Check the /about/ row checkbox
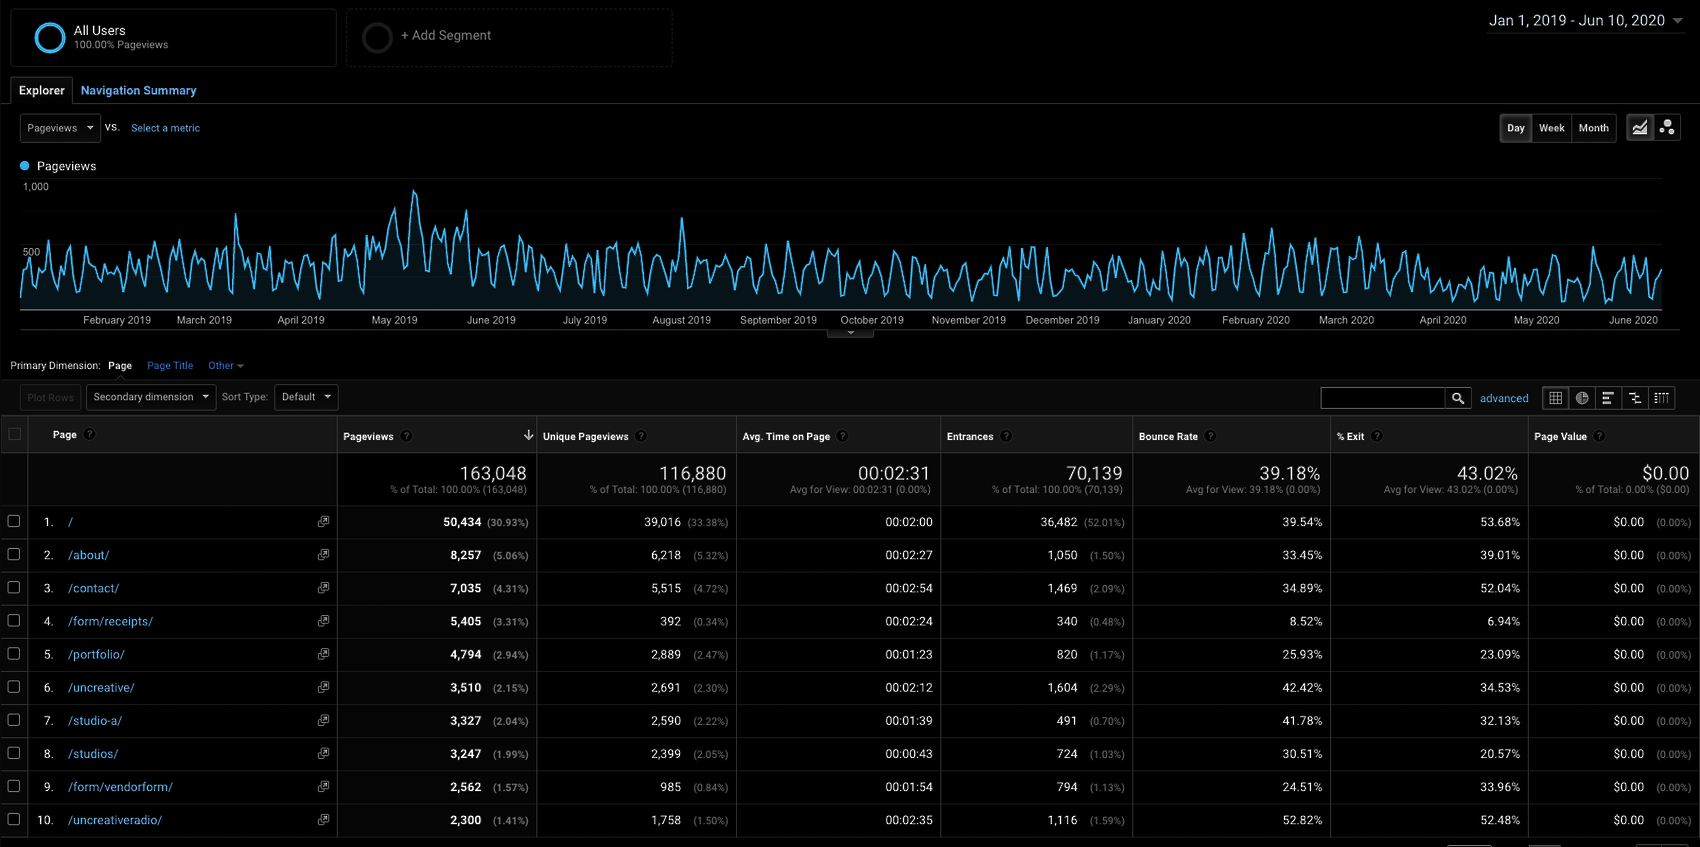Viewport: 1700px width, 847px height. point(14,554)
